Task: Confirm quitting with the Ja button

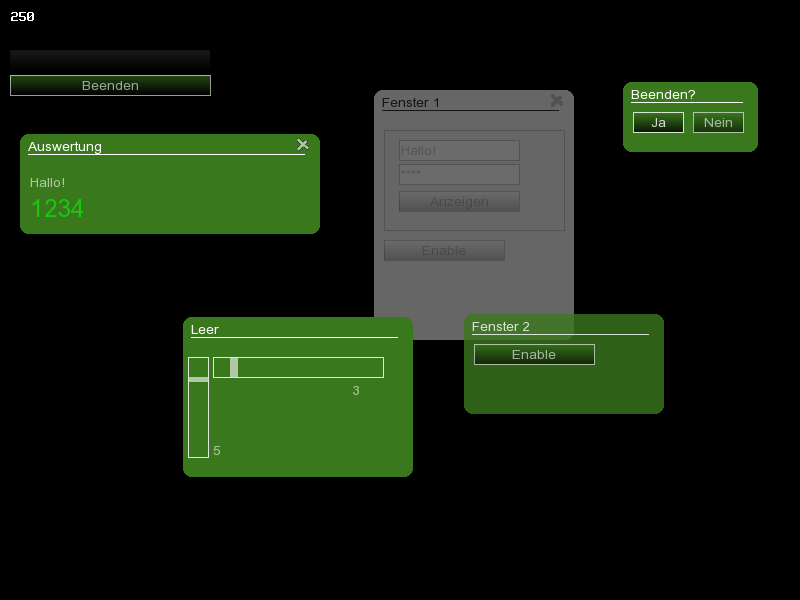Action: coord(658,123)
